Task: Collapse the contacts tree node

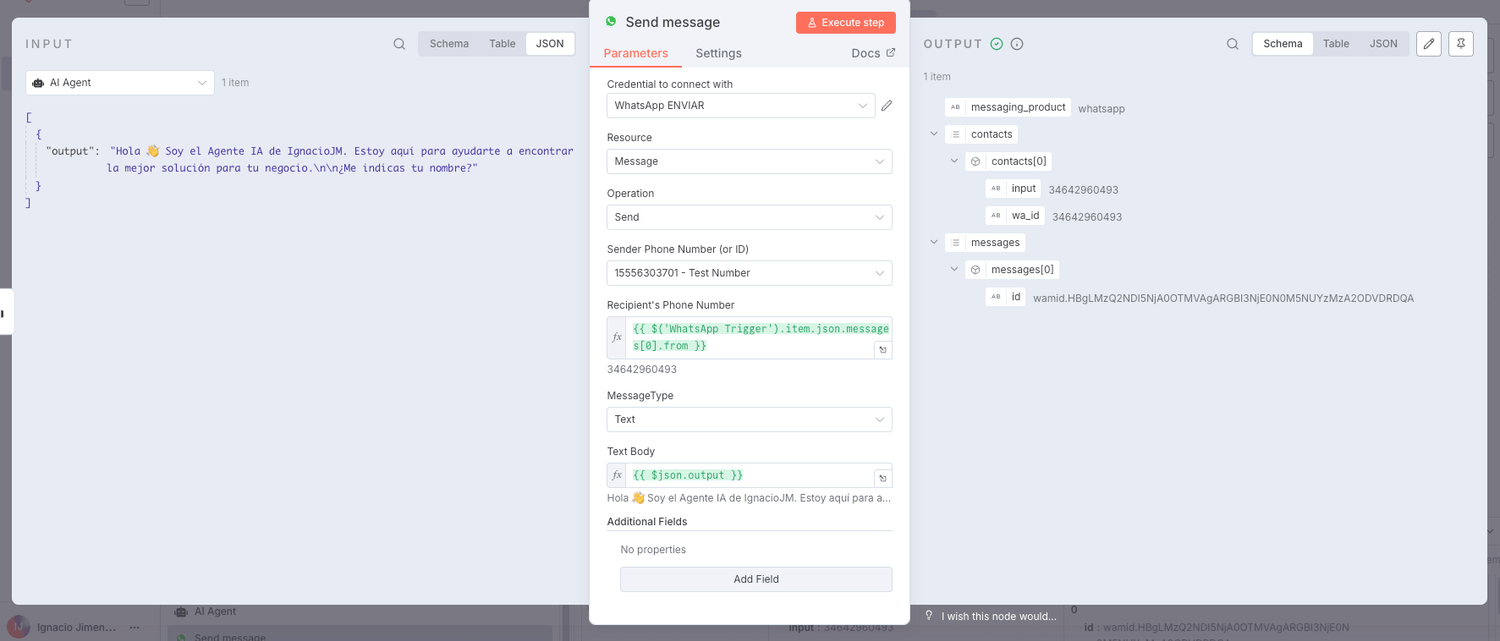Action: point(934,134)
